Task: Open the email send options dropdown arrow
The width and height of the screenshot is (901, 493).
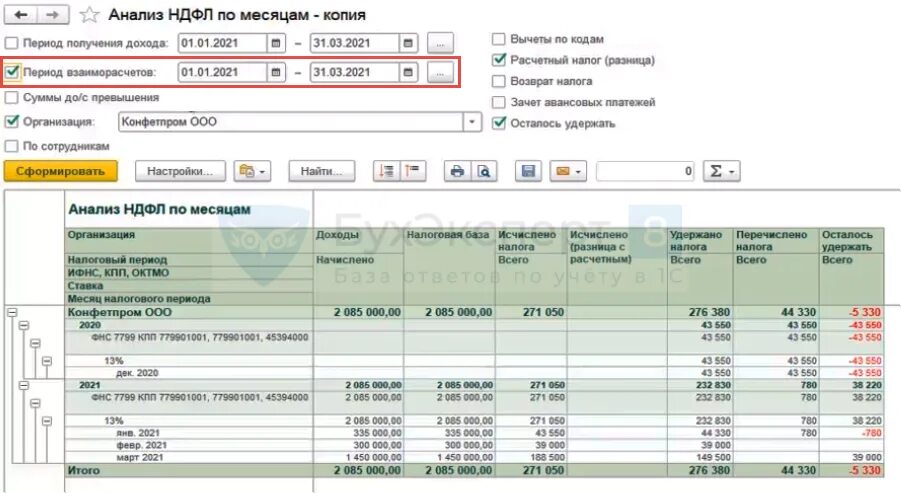Action: point(578,171)
